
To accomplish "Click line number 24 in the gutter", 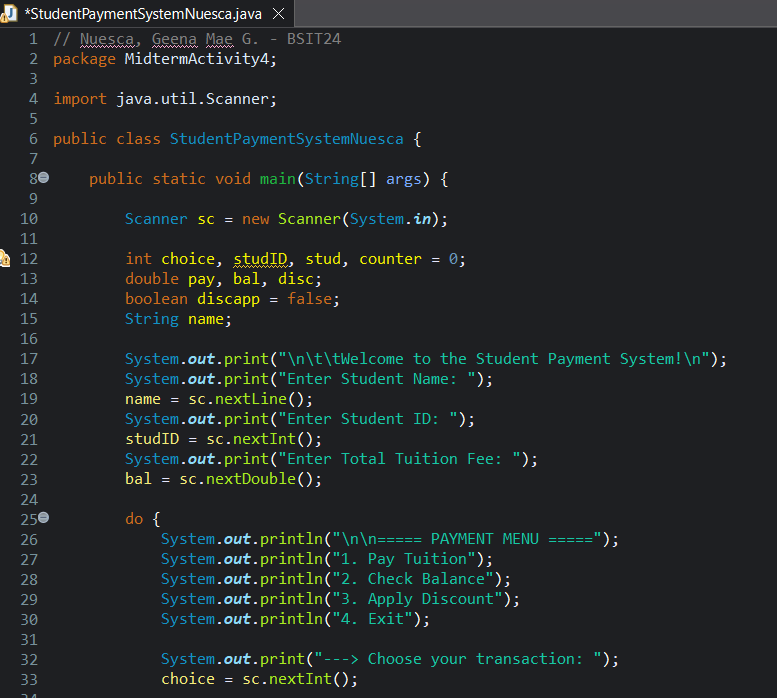I will click(x=29, y=499).
